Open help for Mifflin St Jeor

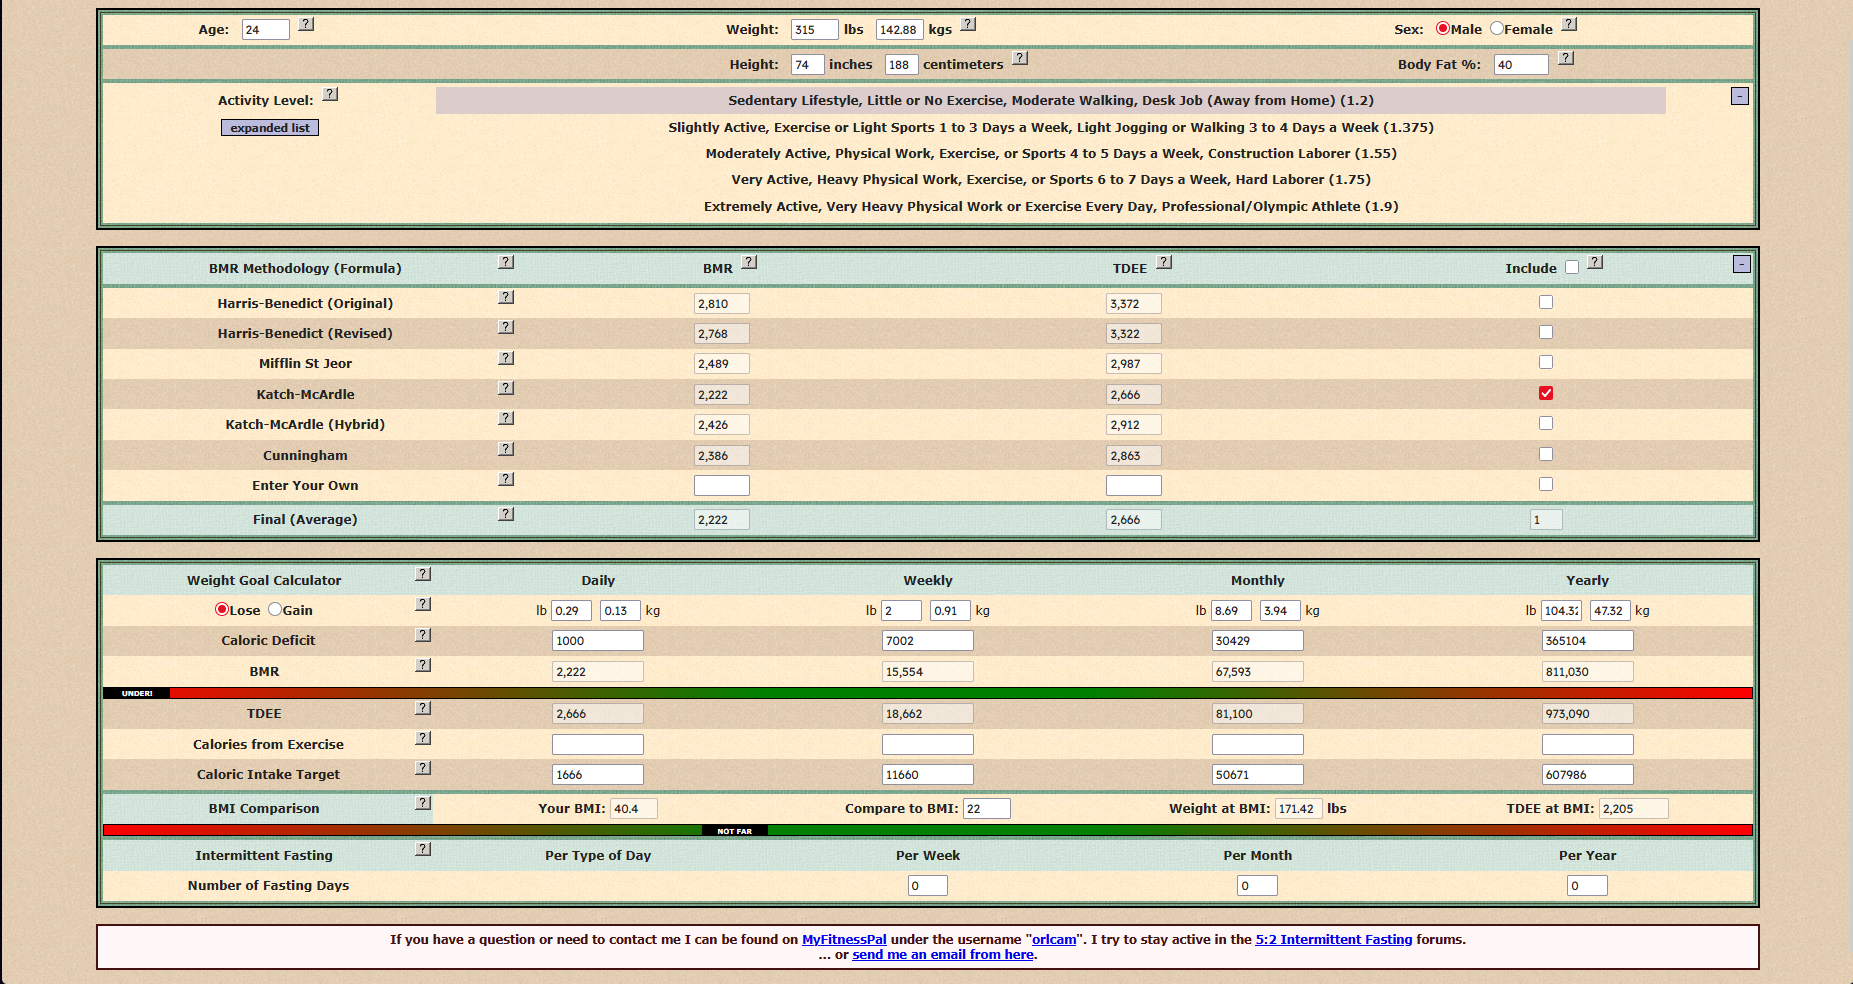(507, 358)
